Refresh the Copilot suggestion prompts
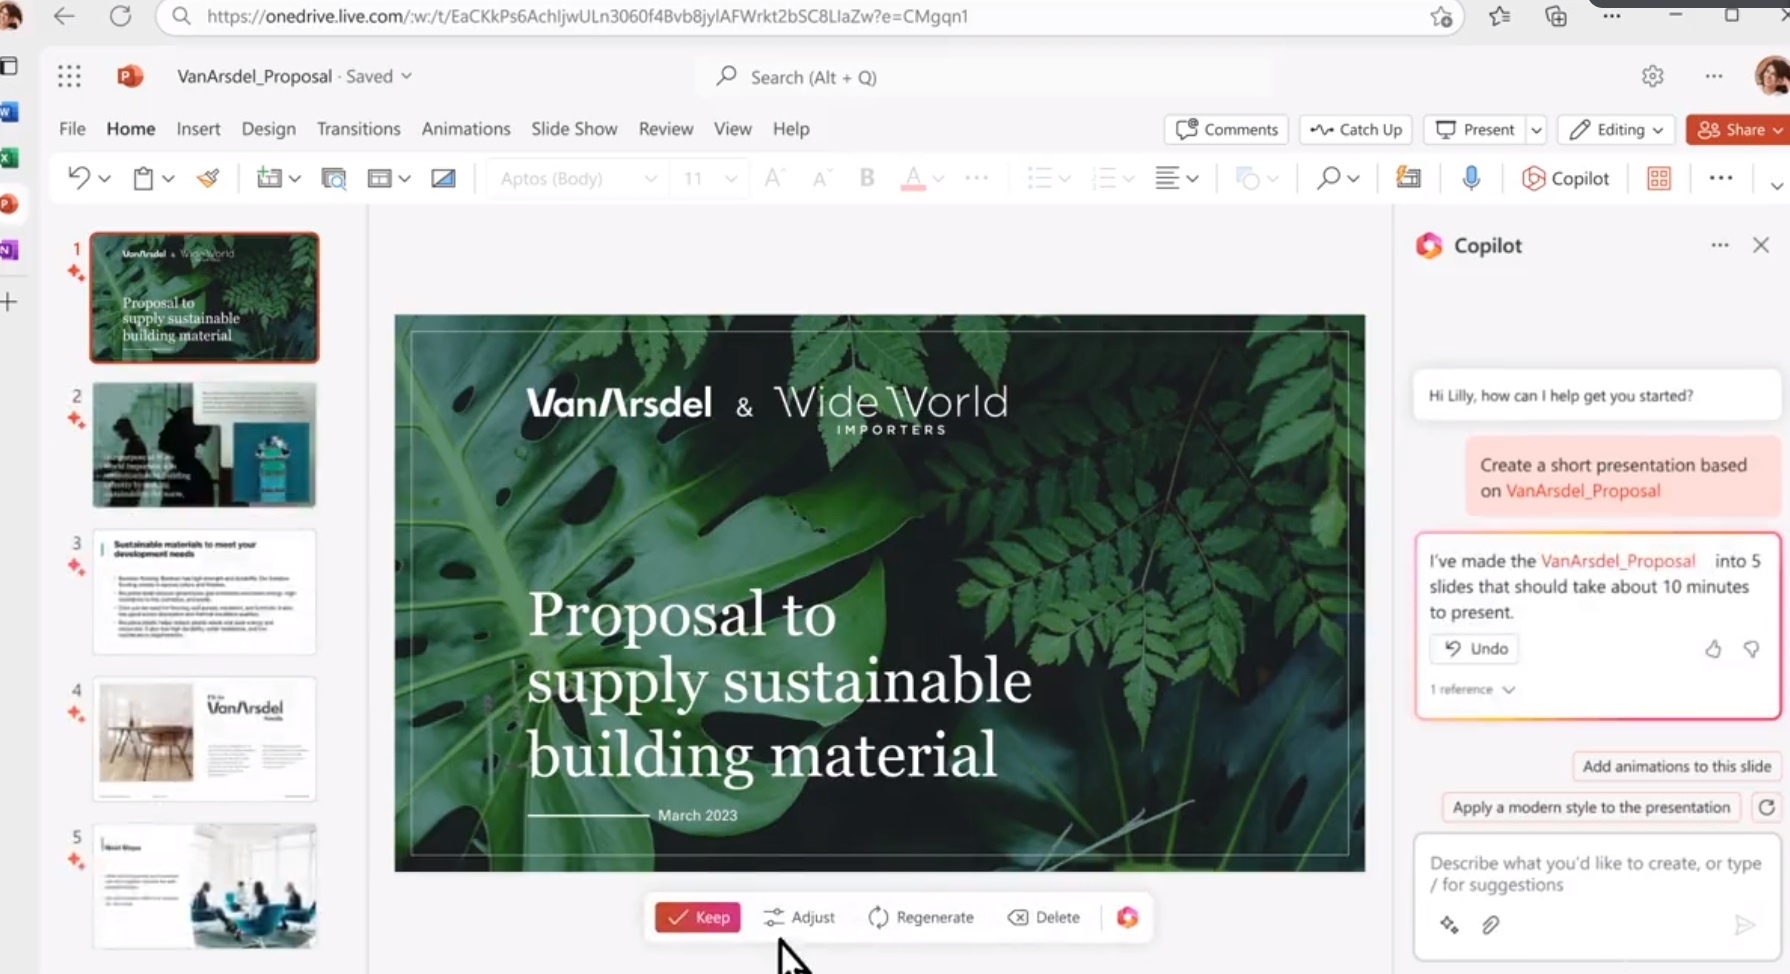The height and width of the screenshot is (974, 1790). tap(1766, 807)
